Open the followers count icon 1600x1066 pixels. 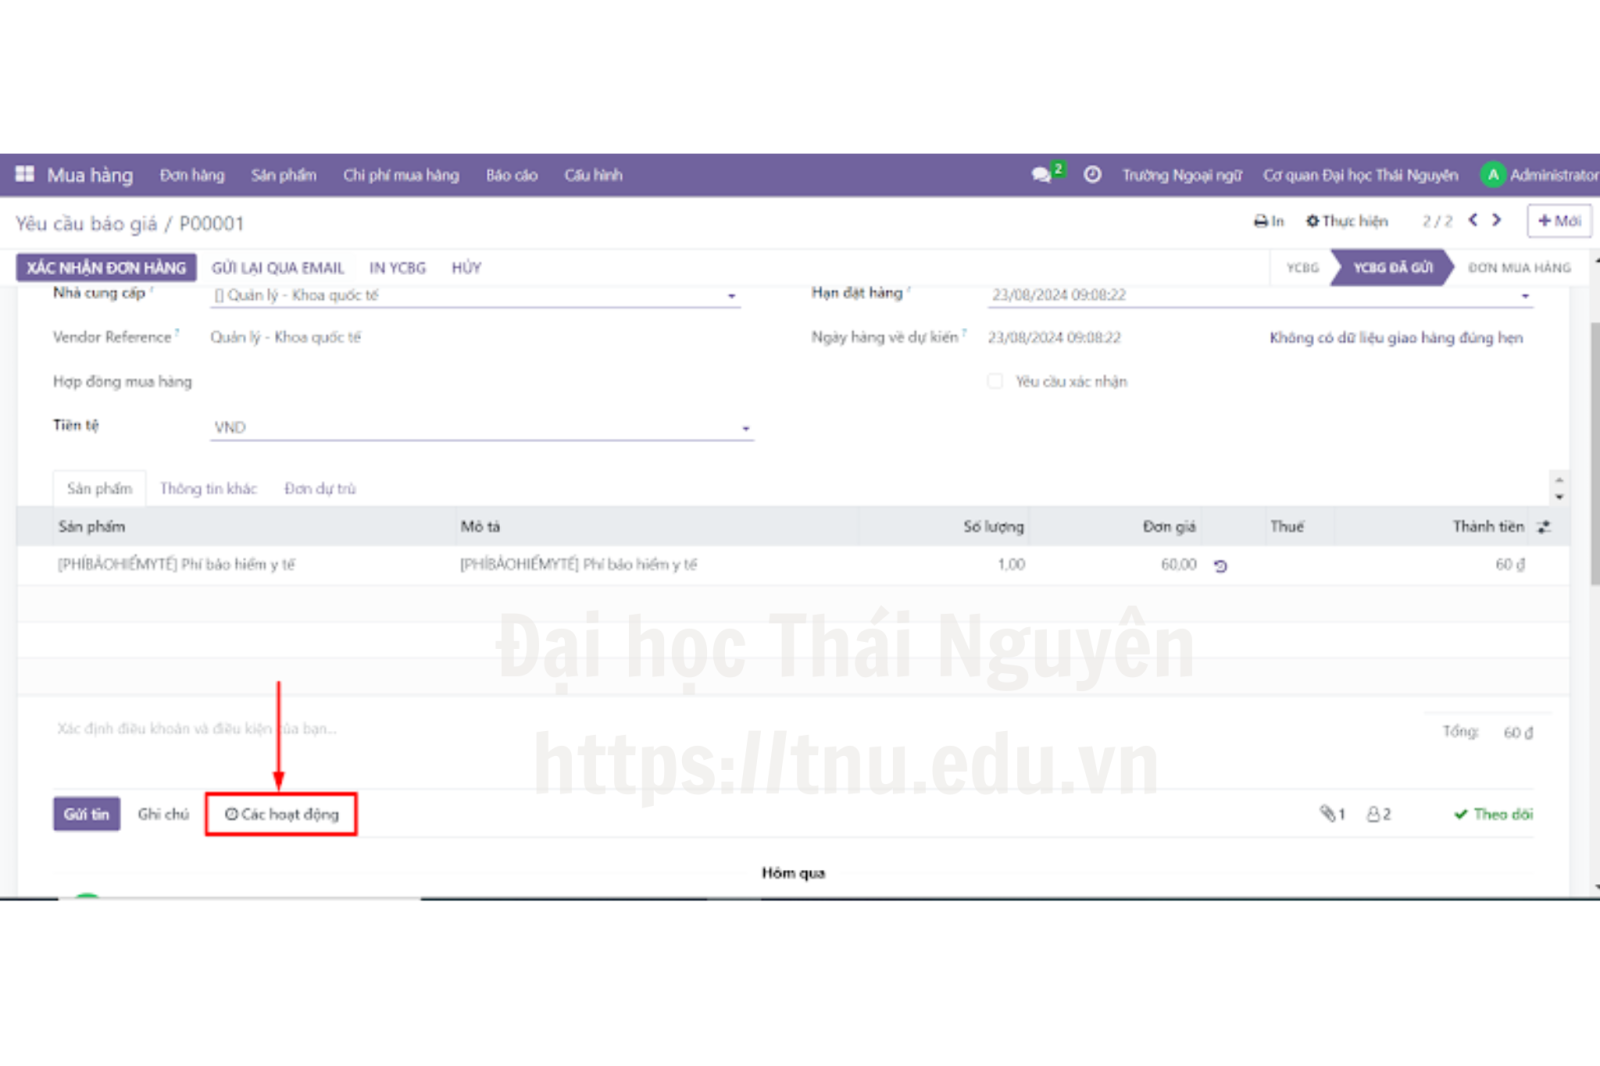coord(1379,814)
